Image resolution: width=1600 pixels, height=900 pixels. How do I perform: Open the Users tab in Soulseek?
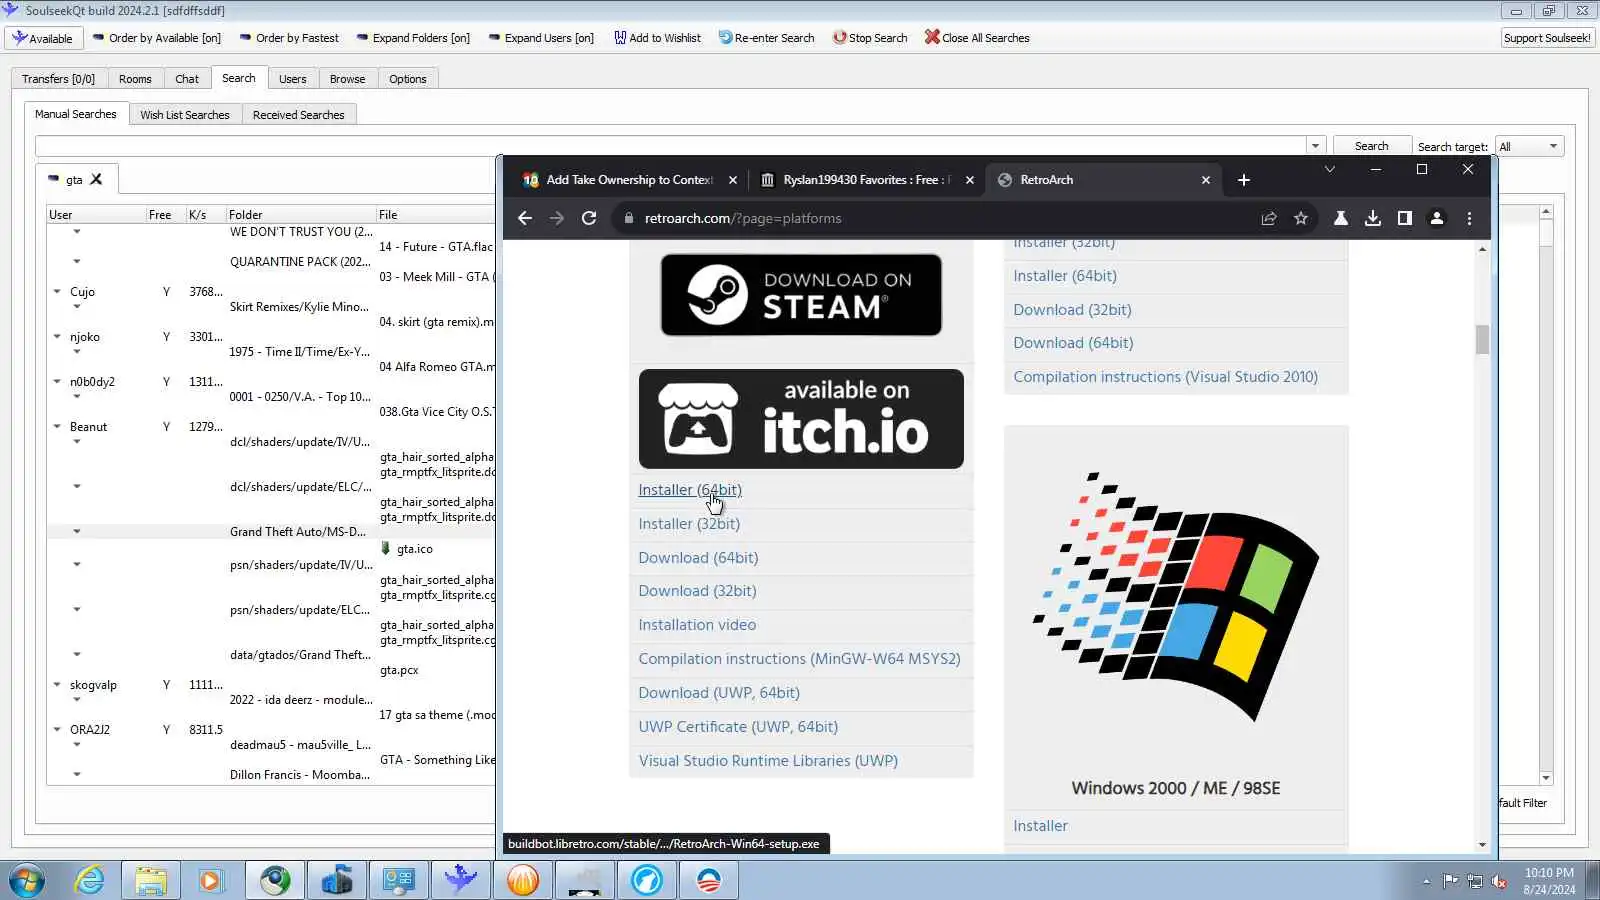click(293, 79)
